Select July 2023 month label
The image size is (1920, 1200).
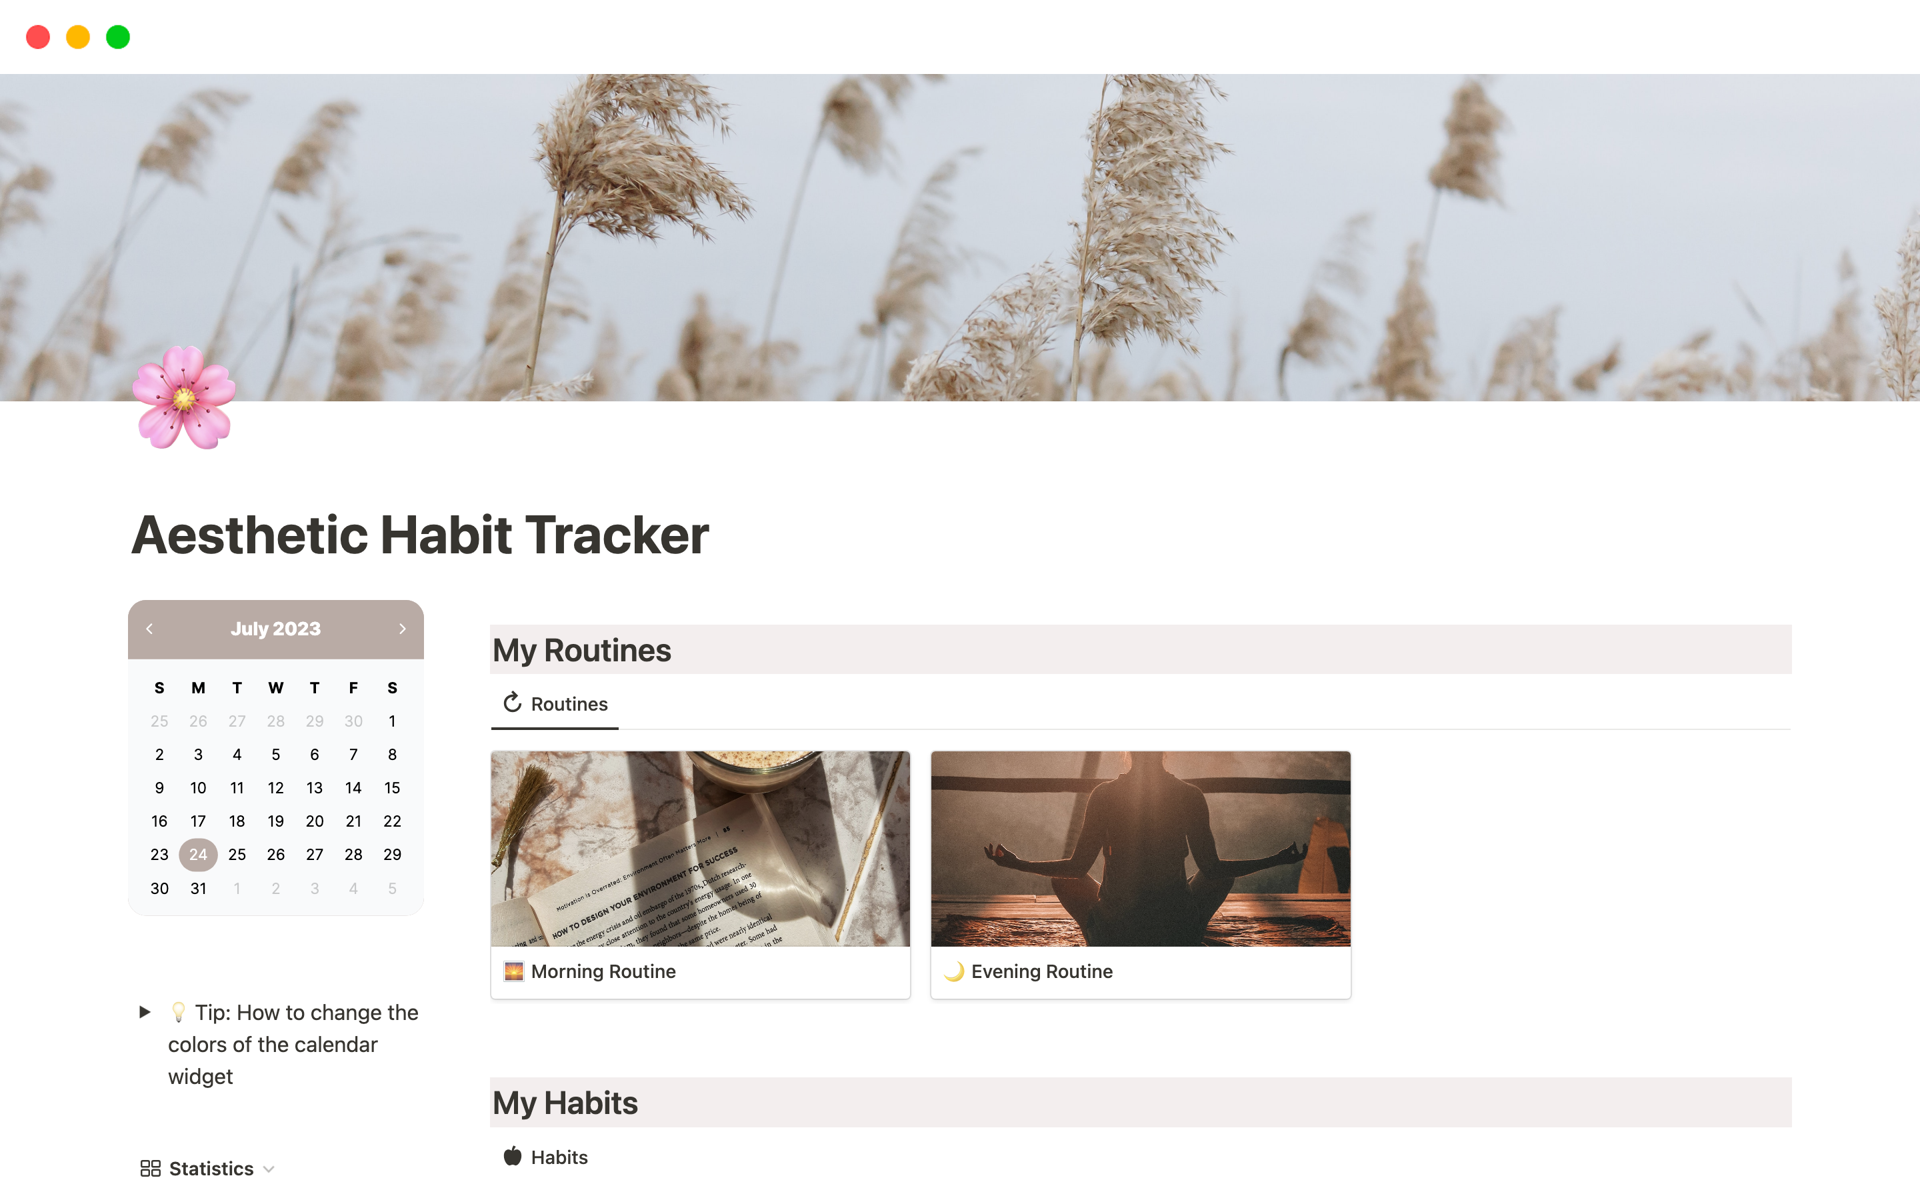(275, 628)
